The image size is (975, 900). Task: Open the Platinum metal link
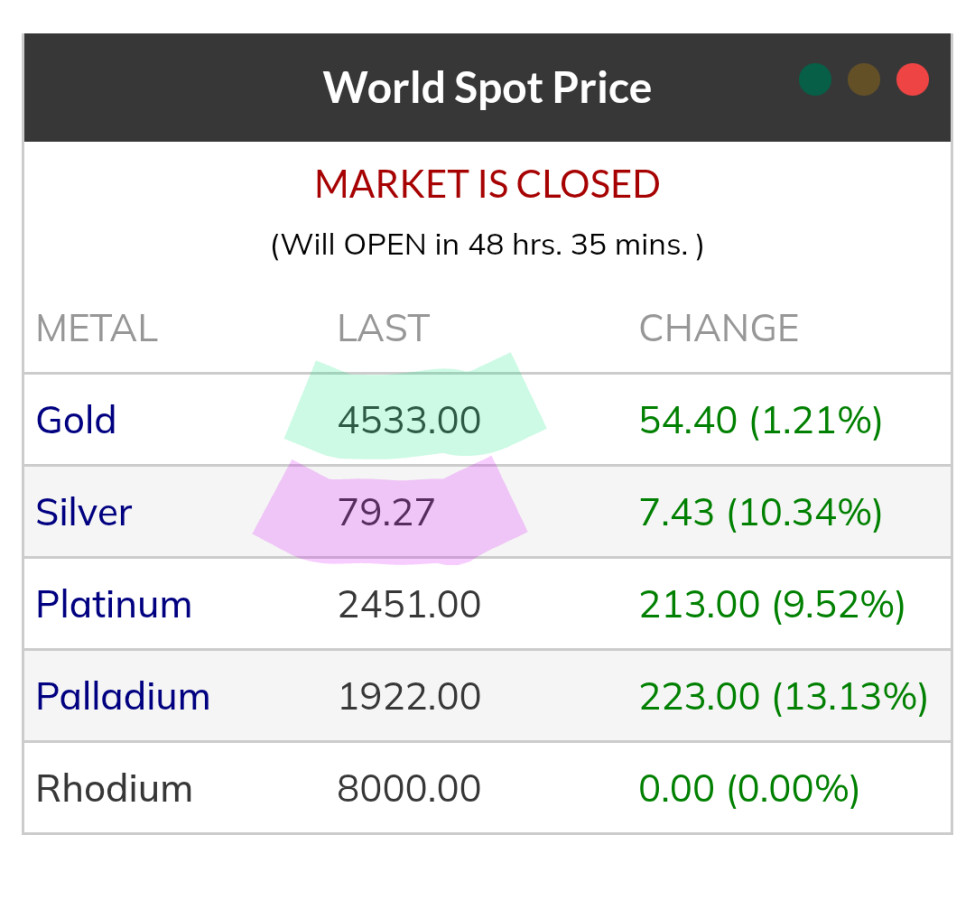(114, 605)
